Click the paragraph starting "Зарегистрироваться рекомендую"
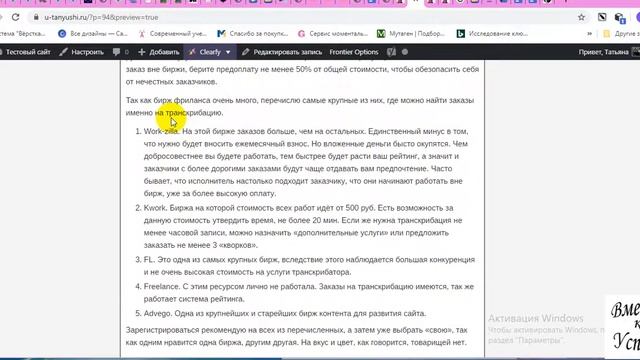The height and width of the screenshot is (360, 640). (x=297, y=336)
